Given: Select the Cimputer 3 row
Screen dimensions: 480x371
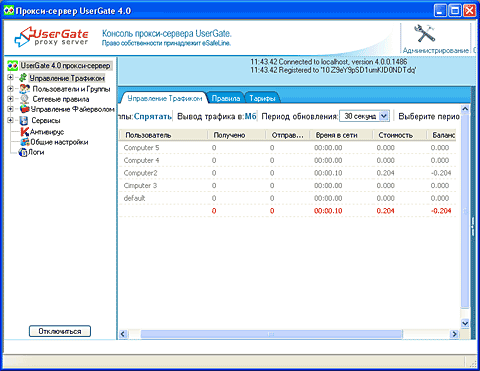Looking at the screenshot, I should coord(288,186).
